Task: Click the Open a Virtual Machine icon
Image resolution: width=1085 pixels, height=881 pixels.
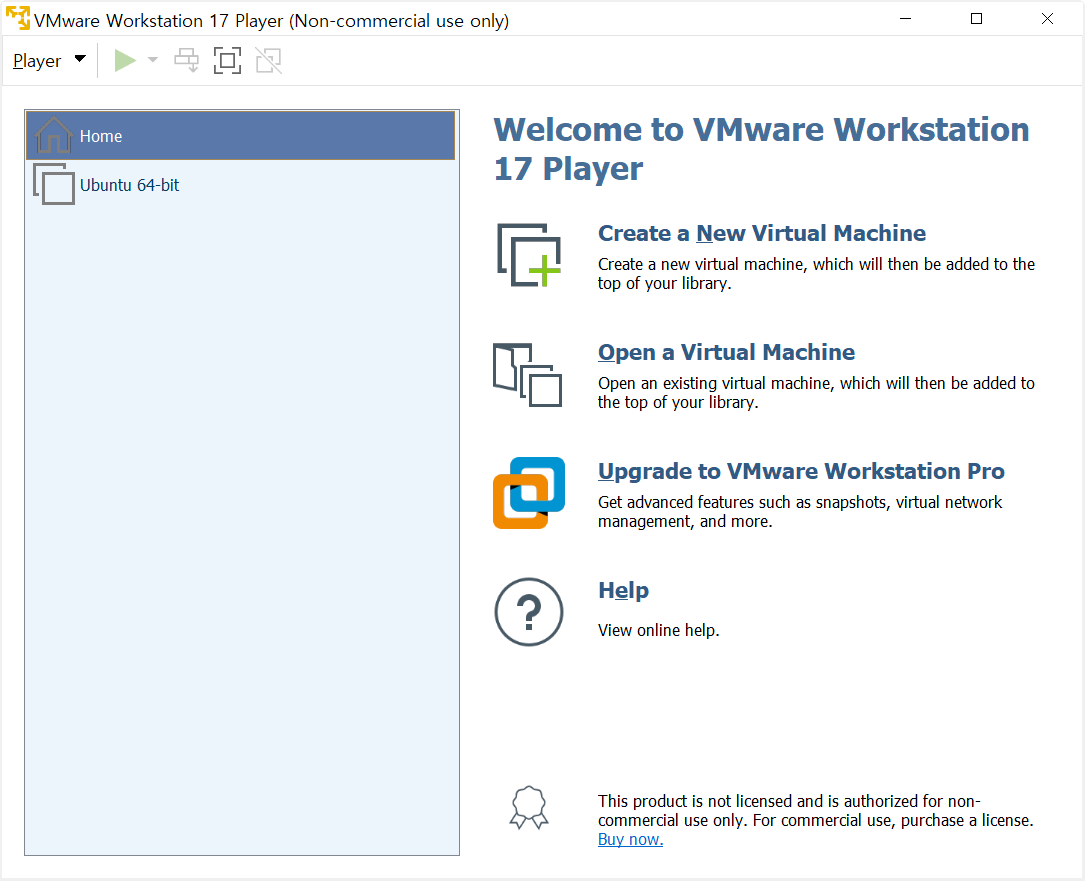Action: coord(527,374)
